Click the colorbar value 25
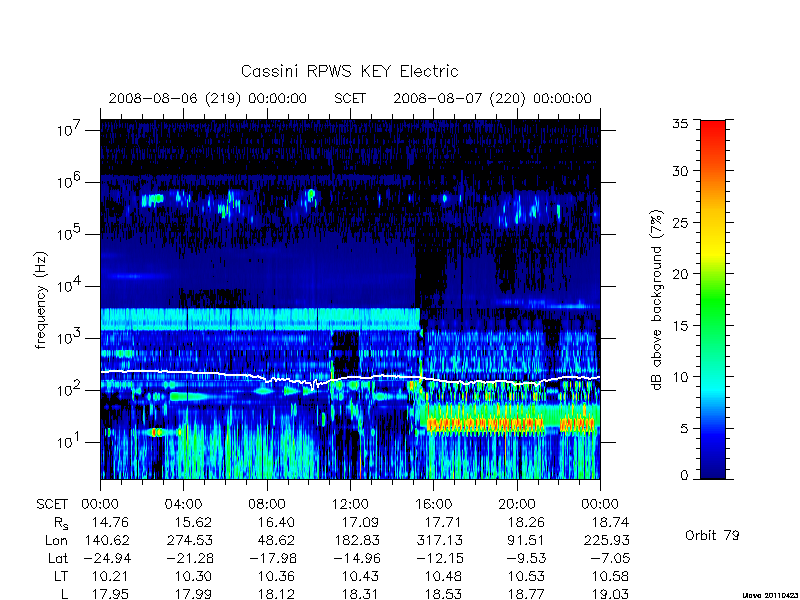800x600 pixels. coord(681,222)
